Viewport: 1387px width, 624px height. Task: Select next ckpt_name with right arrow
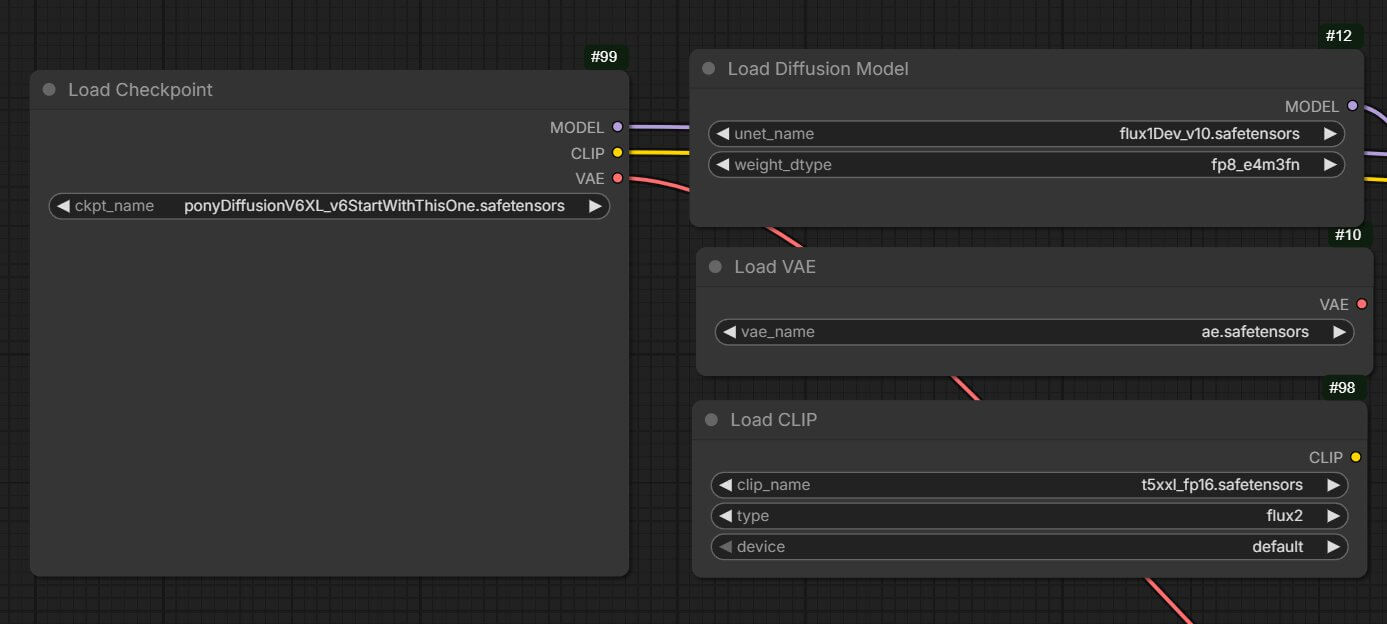tap(595, 206)
